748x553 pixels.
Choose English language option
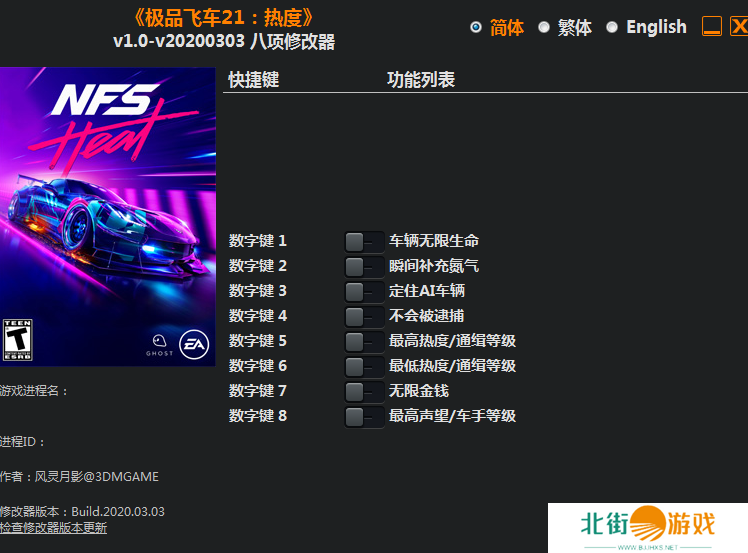click(612, 27)
